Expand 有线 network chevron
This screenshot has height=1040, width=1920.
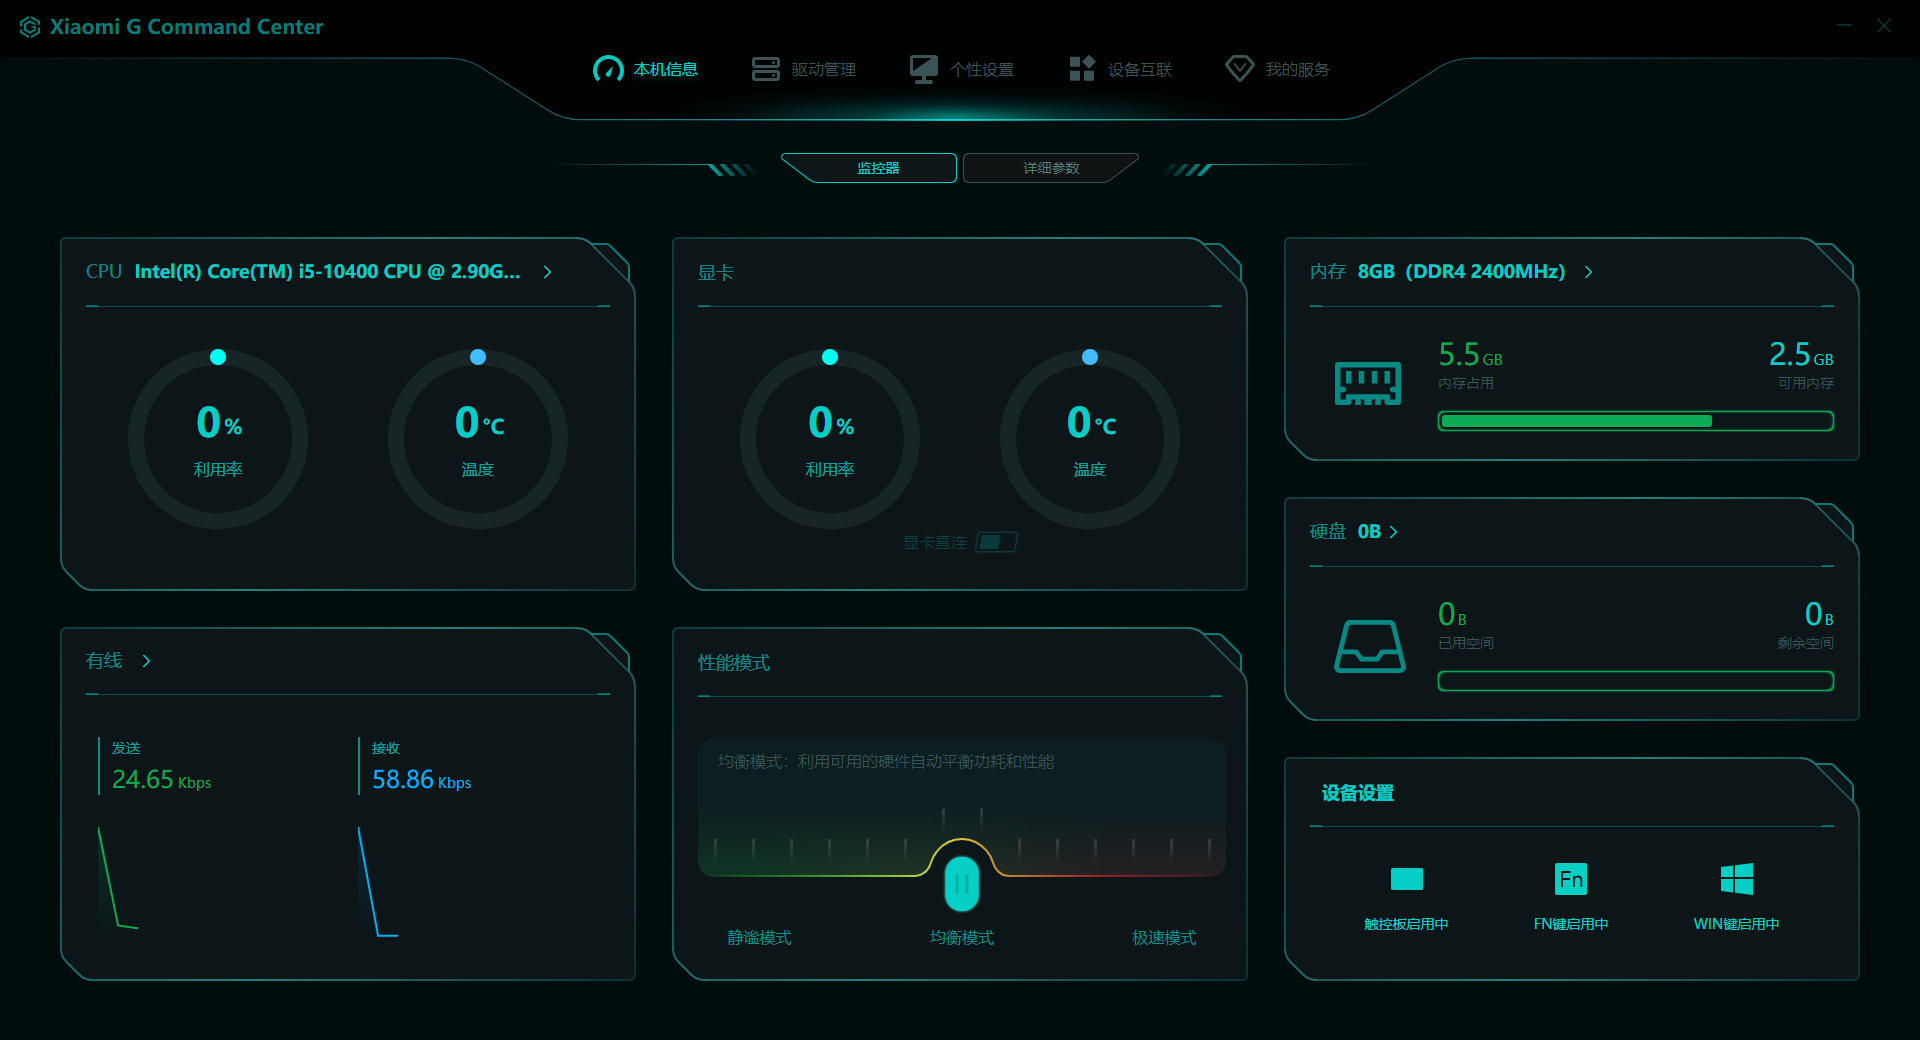[x=146, y=661]
